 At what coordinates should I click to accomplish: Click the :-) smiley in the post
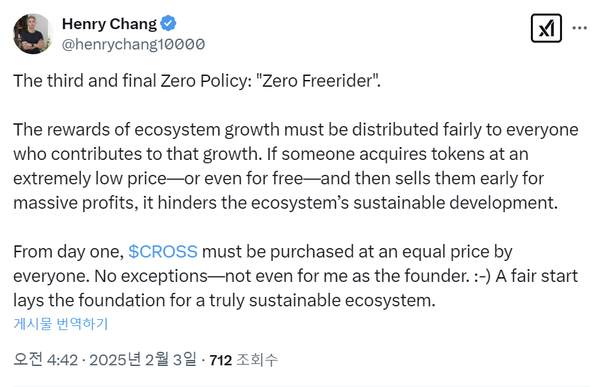(482, 276)
